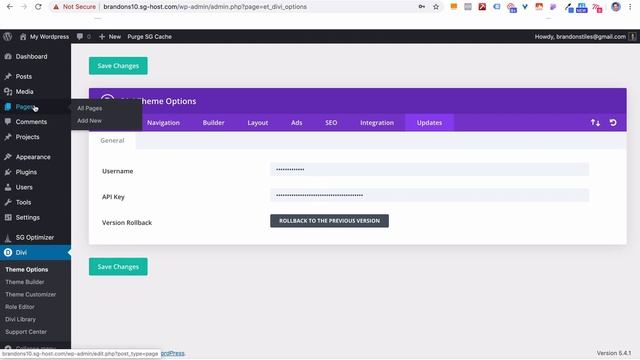Click the browser address bar URL
The height and width of the screenshot is (360, 640).
click(205, 7)
